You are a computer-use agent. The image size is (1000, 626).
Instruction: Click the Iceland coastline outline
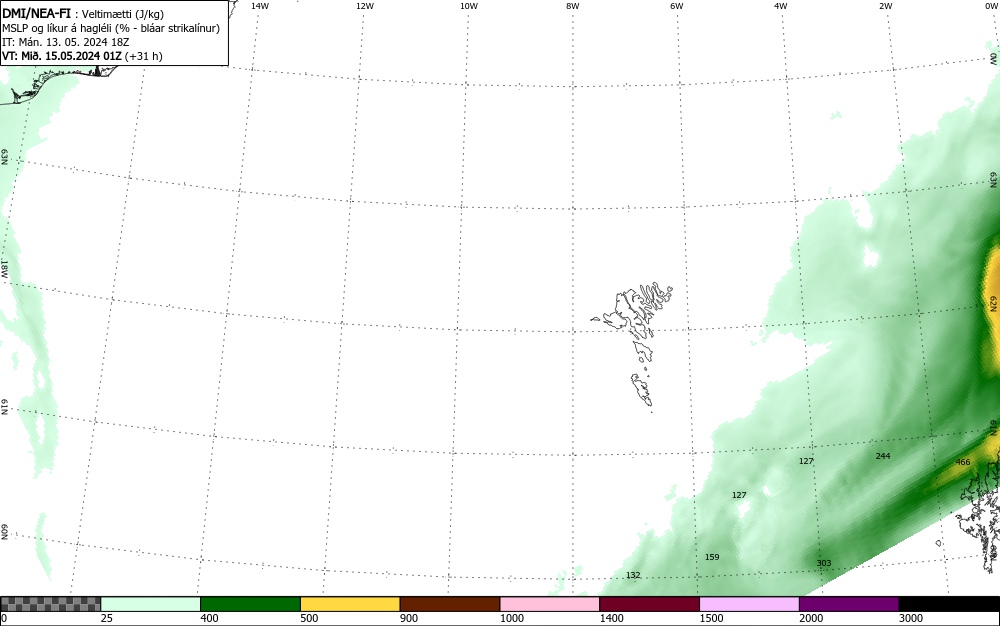coord(61,83)
